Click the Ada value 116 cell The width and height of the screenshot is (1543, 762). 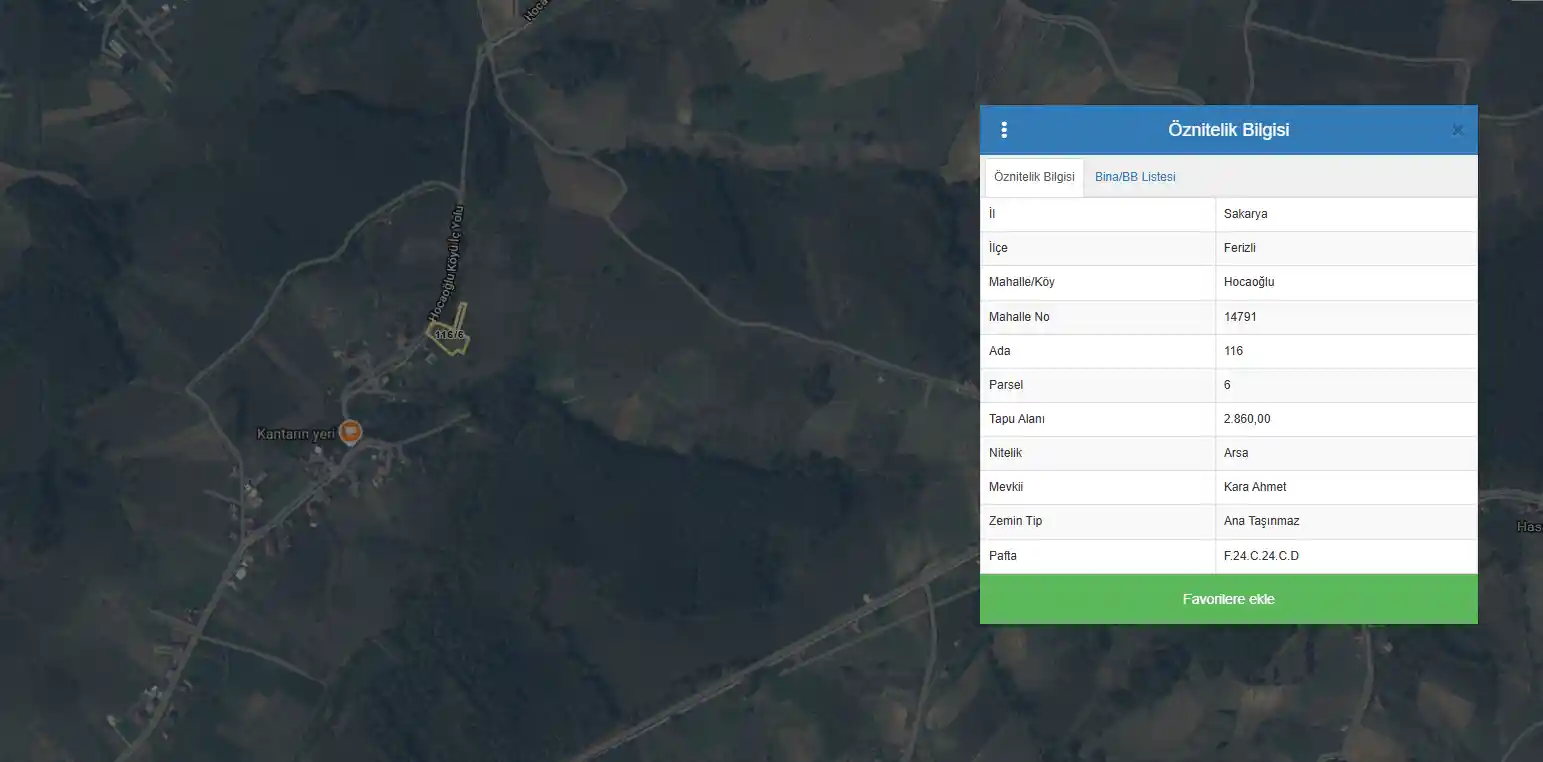pyautogui.click(x=1346, y=351)
